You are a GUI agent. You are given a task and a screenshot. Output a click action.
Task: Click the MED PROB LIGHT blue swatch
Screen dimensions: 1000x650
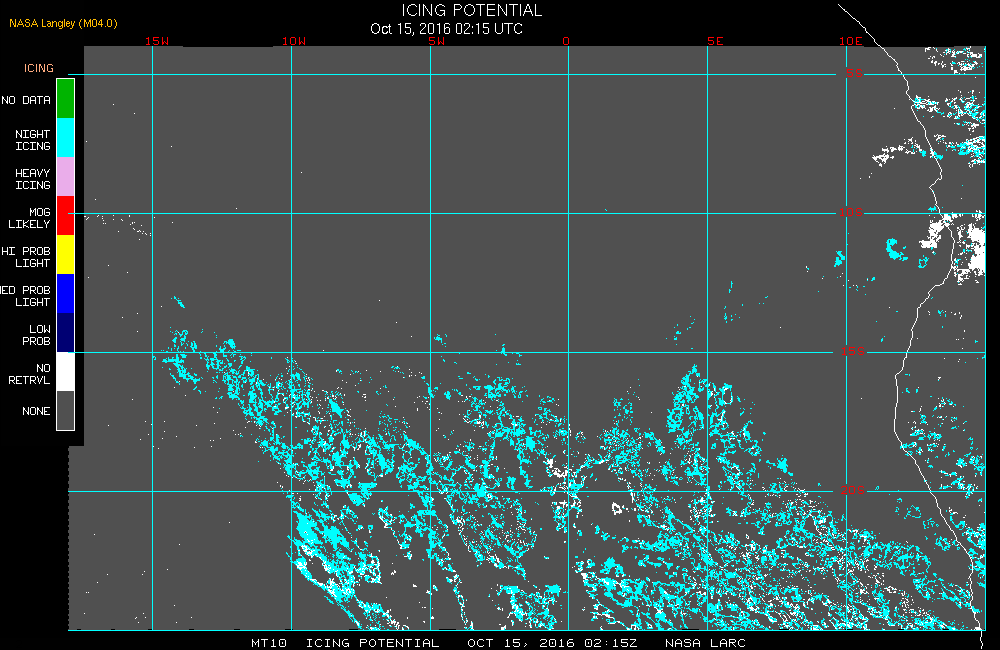click(66, 293)
